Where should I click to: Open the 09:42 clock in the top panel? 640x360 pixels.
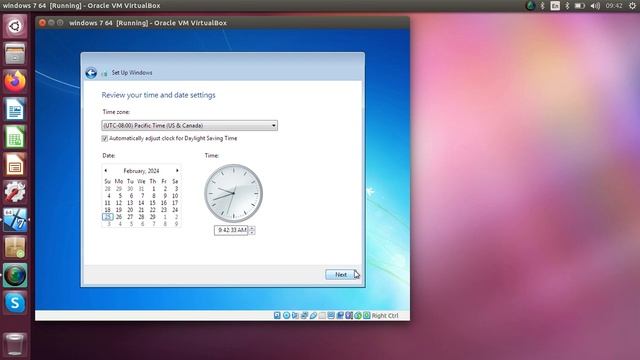pyautogui.click(x=614, y=6)
